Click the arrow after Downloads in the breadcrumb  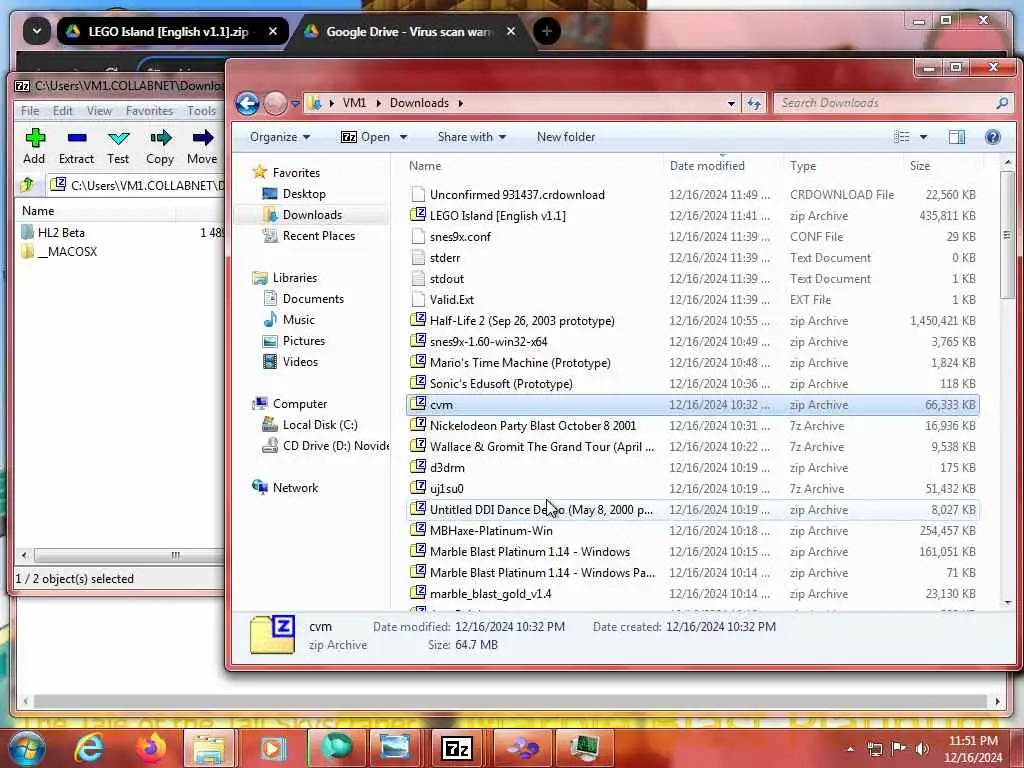pos(460,103)
